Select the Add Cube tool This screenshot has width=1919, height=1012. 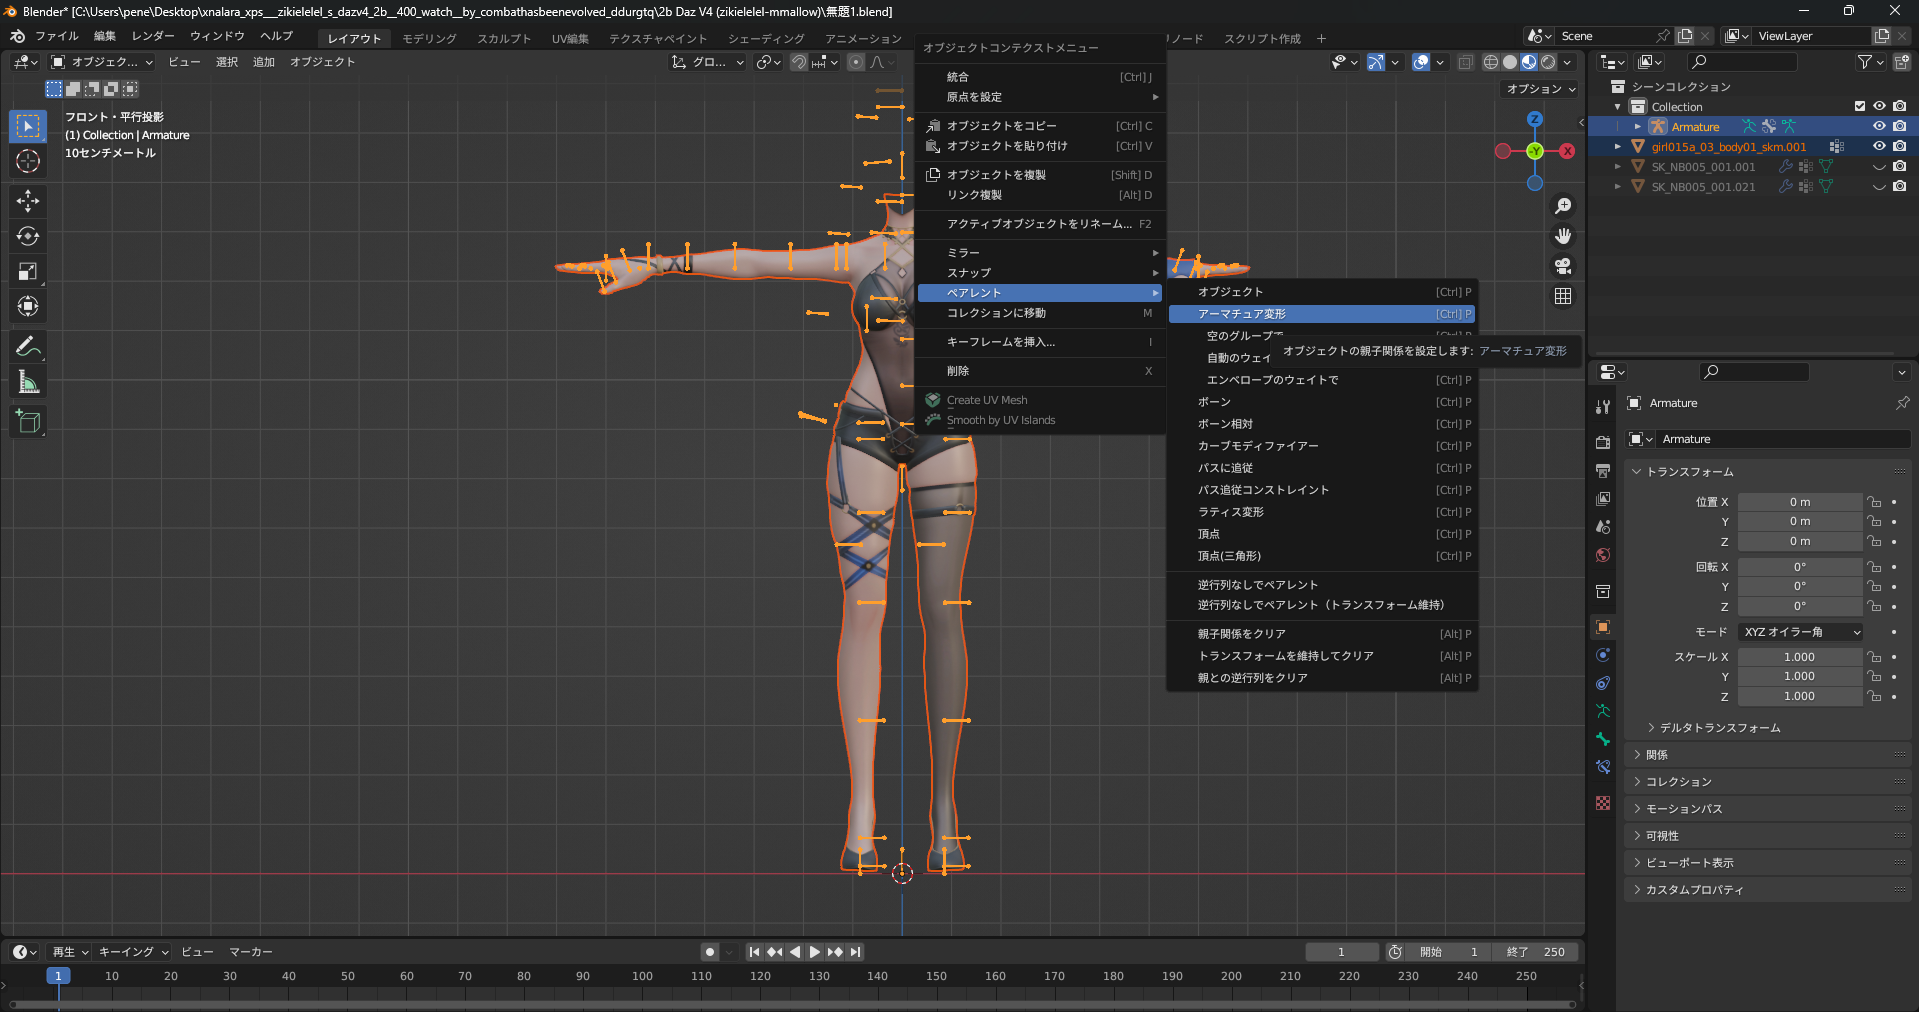click(x=28, y=422)
